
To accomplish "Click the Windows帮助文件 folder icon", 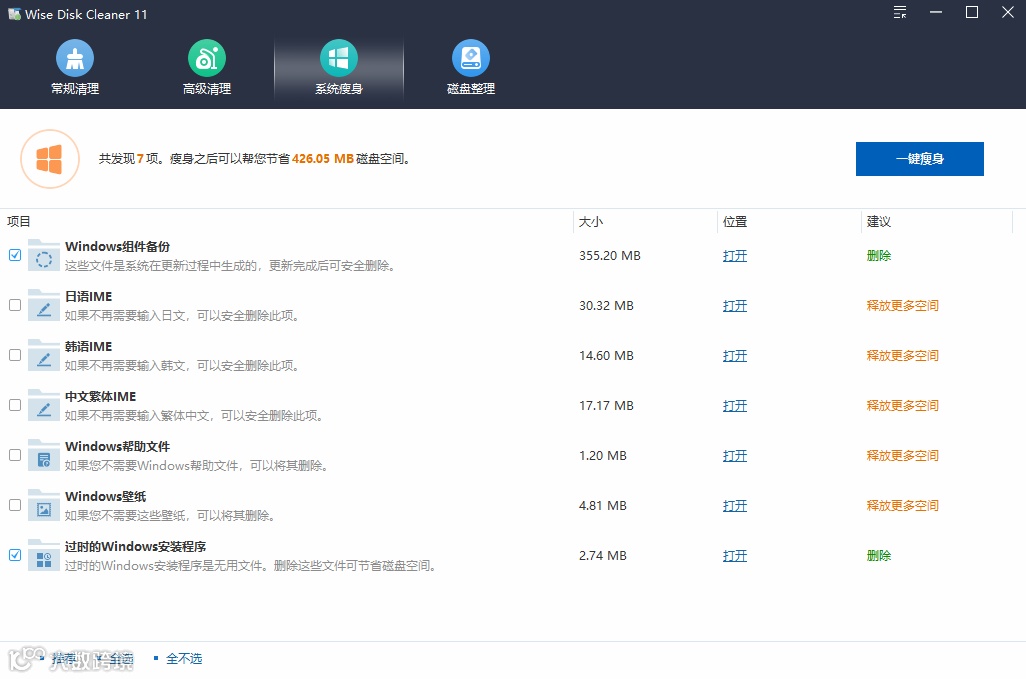I will 44,455.
